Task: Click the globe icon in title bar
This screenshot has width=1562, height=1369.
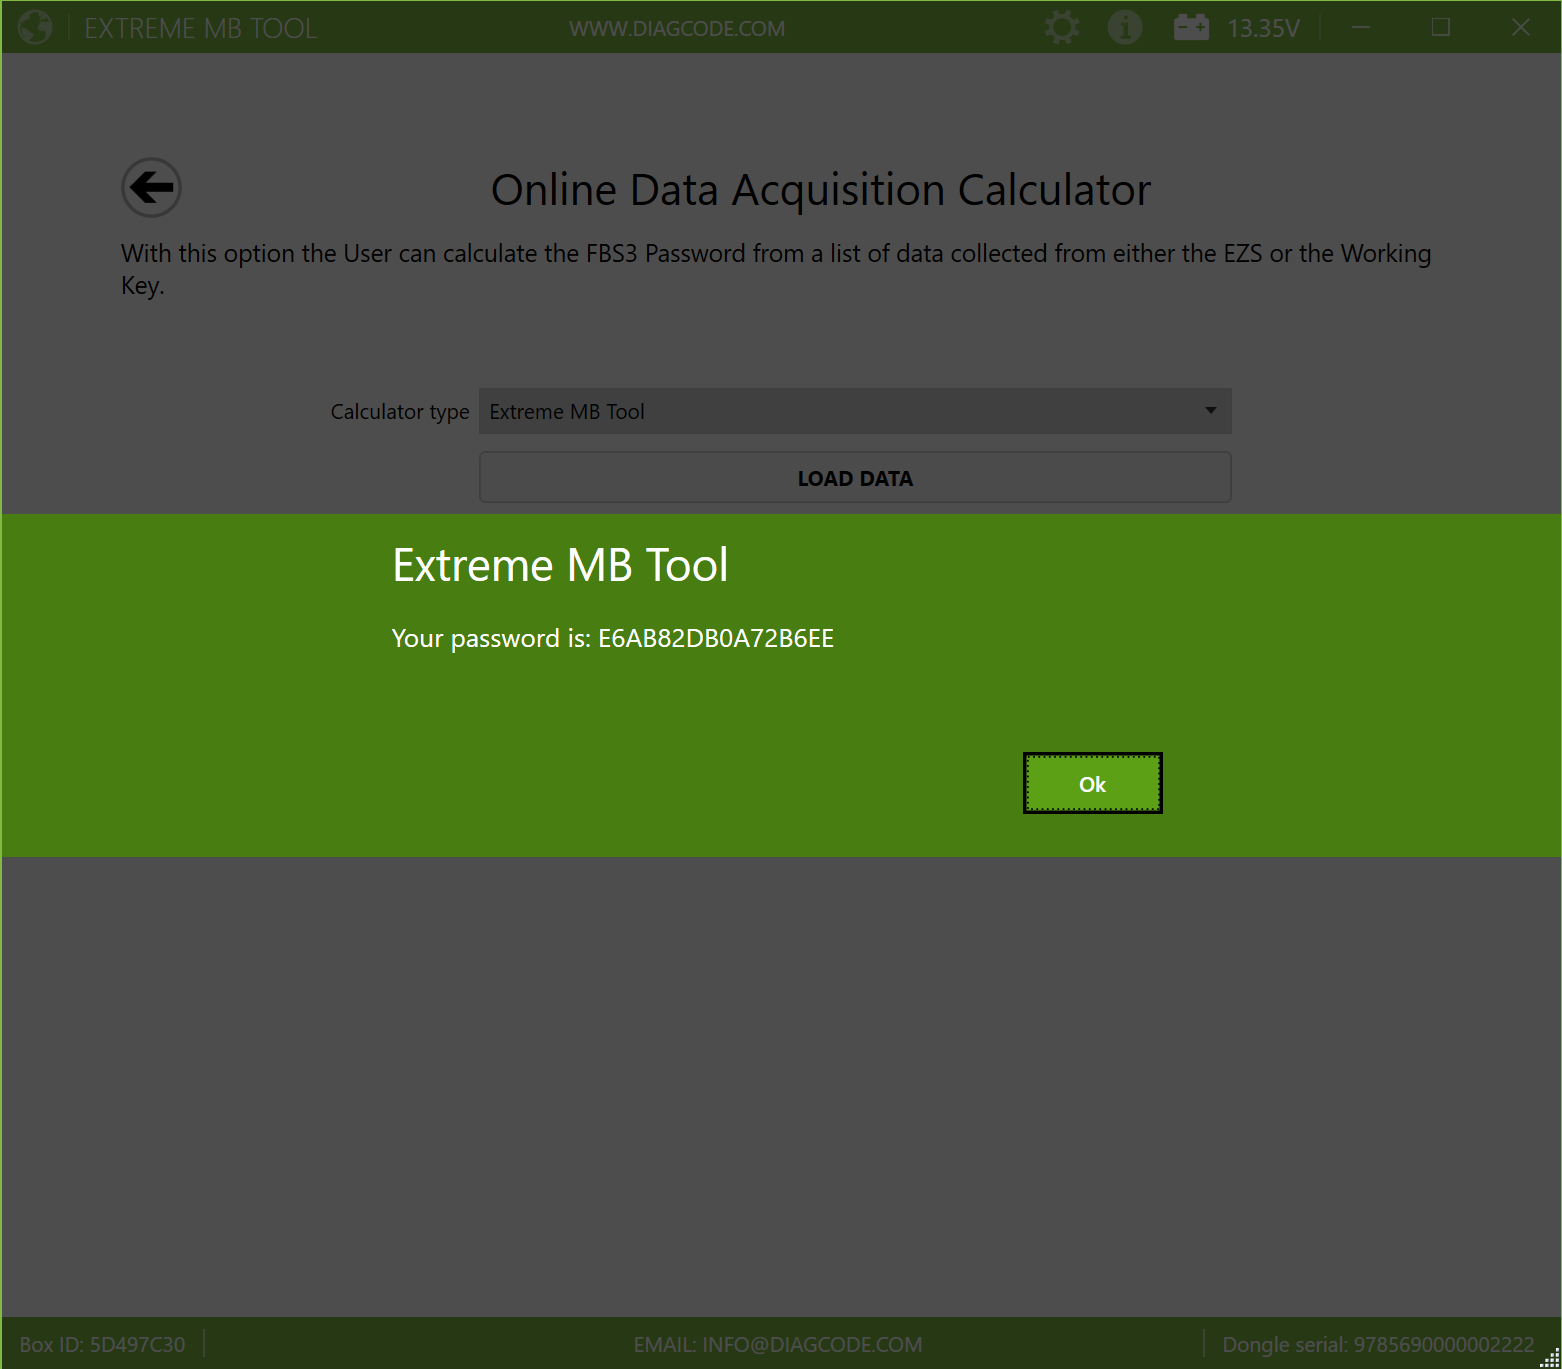Action: coord(35,27)
